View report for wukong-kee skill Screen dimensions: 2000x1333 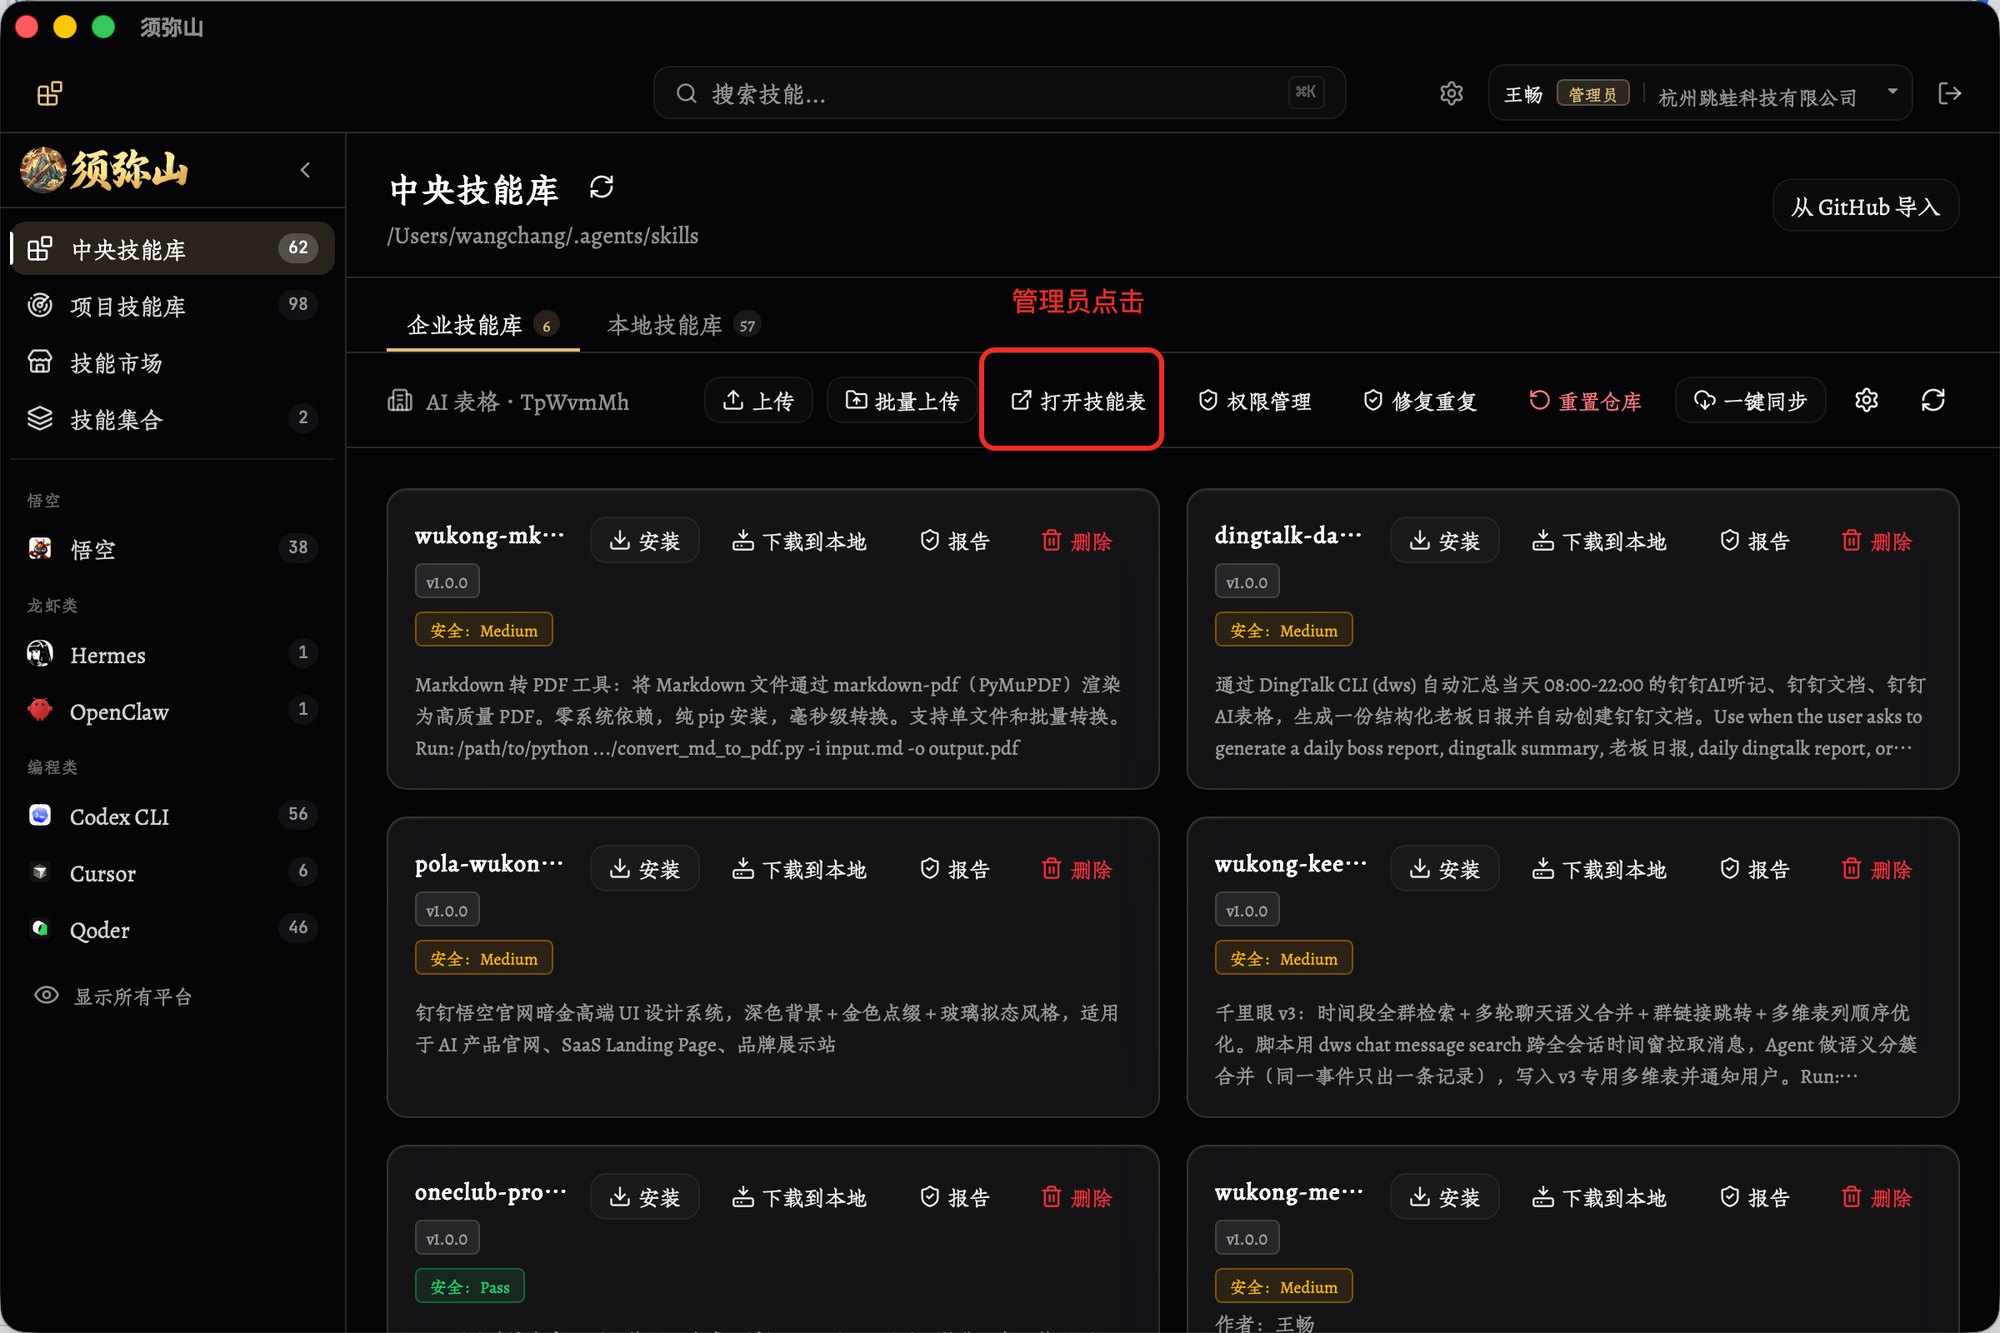pyautogui.click(x=1755, y=869)
